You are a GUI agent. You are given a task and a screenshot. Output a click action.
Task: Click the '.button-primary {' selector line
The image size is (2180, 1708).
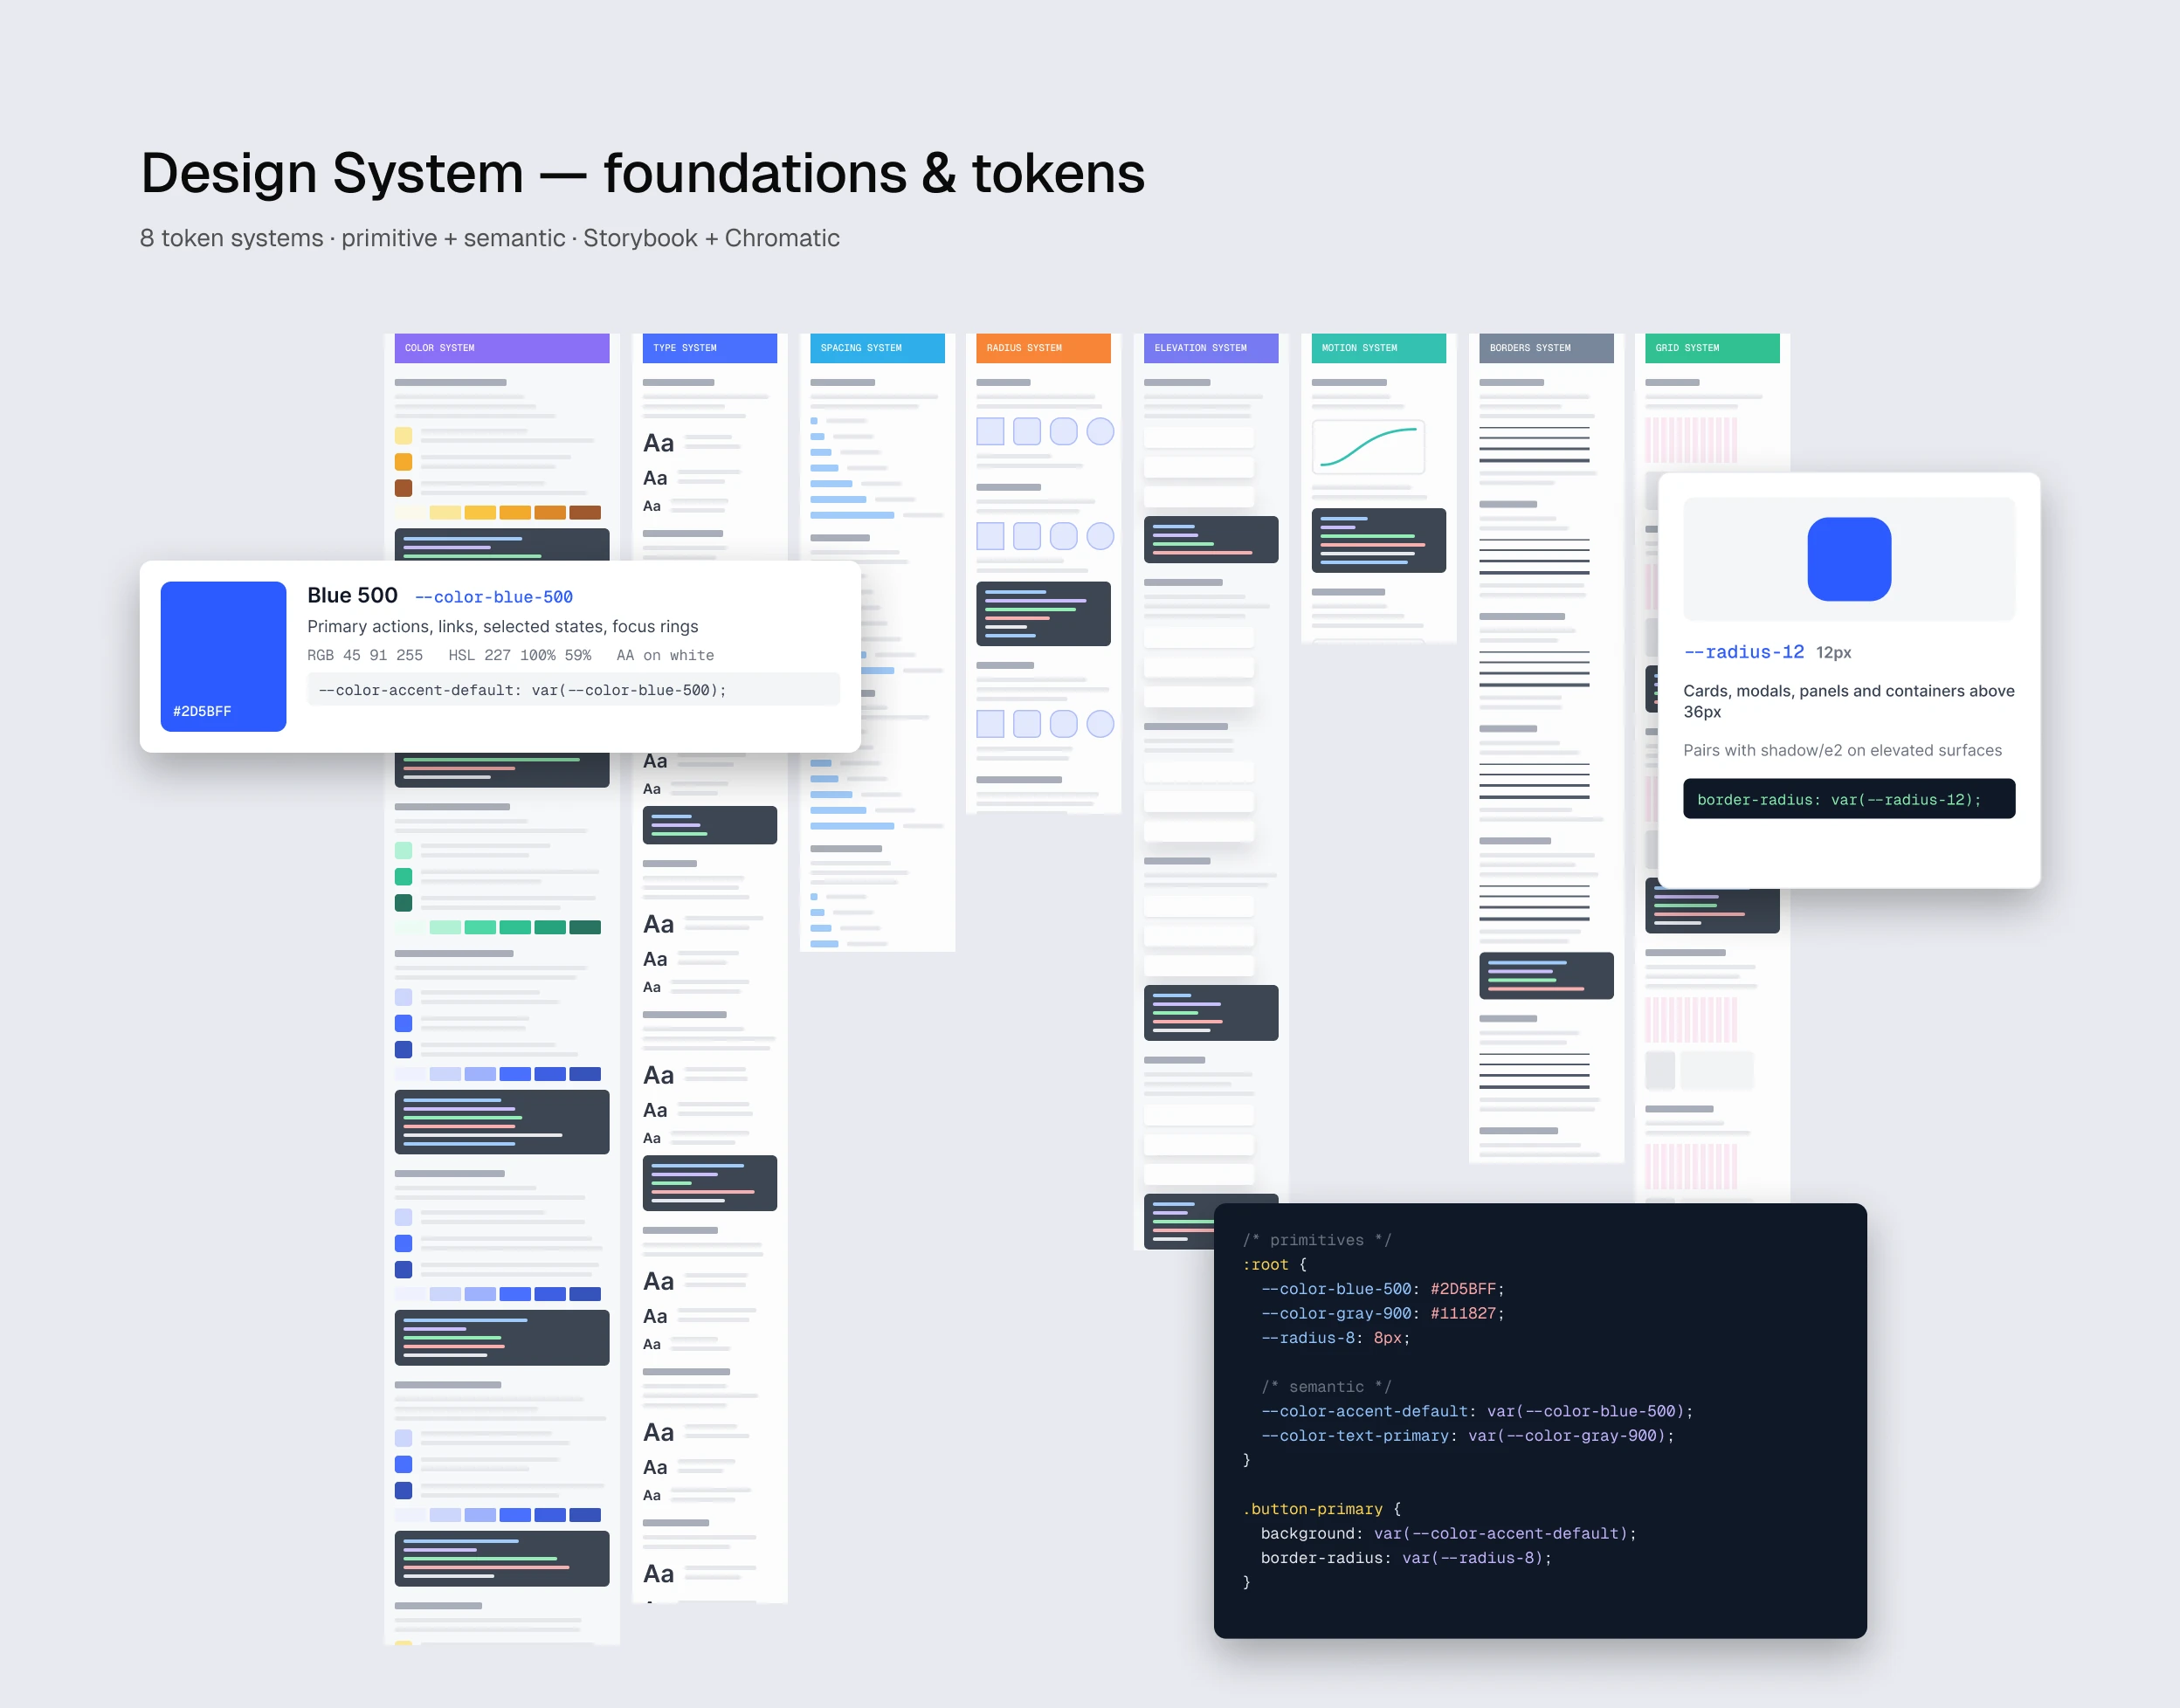[1321, 1509]
